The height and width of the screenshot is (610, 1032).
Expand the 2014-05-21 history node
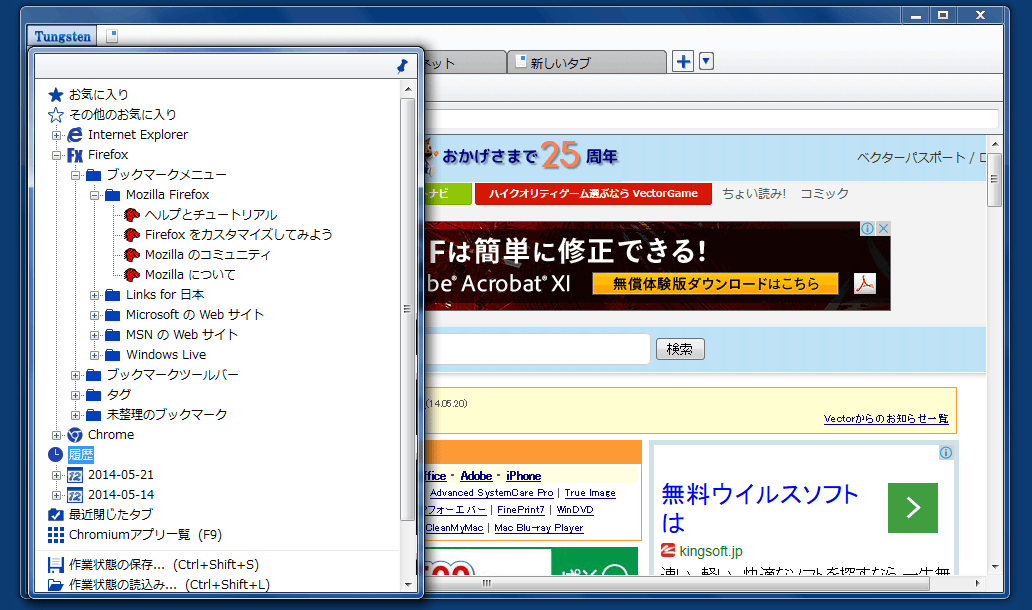point(57,475)
